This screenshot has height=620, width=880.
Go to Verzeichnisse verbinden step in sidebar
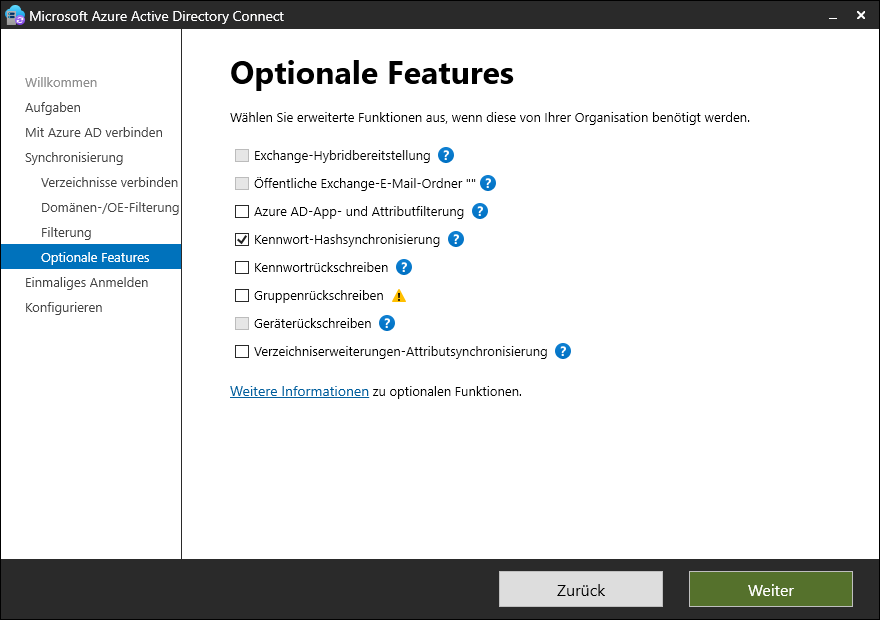(109, 182)
